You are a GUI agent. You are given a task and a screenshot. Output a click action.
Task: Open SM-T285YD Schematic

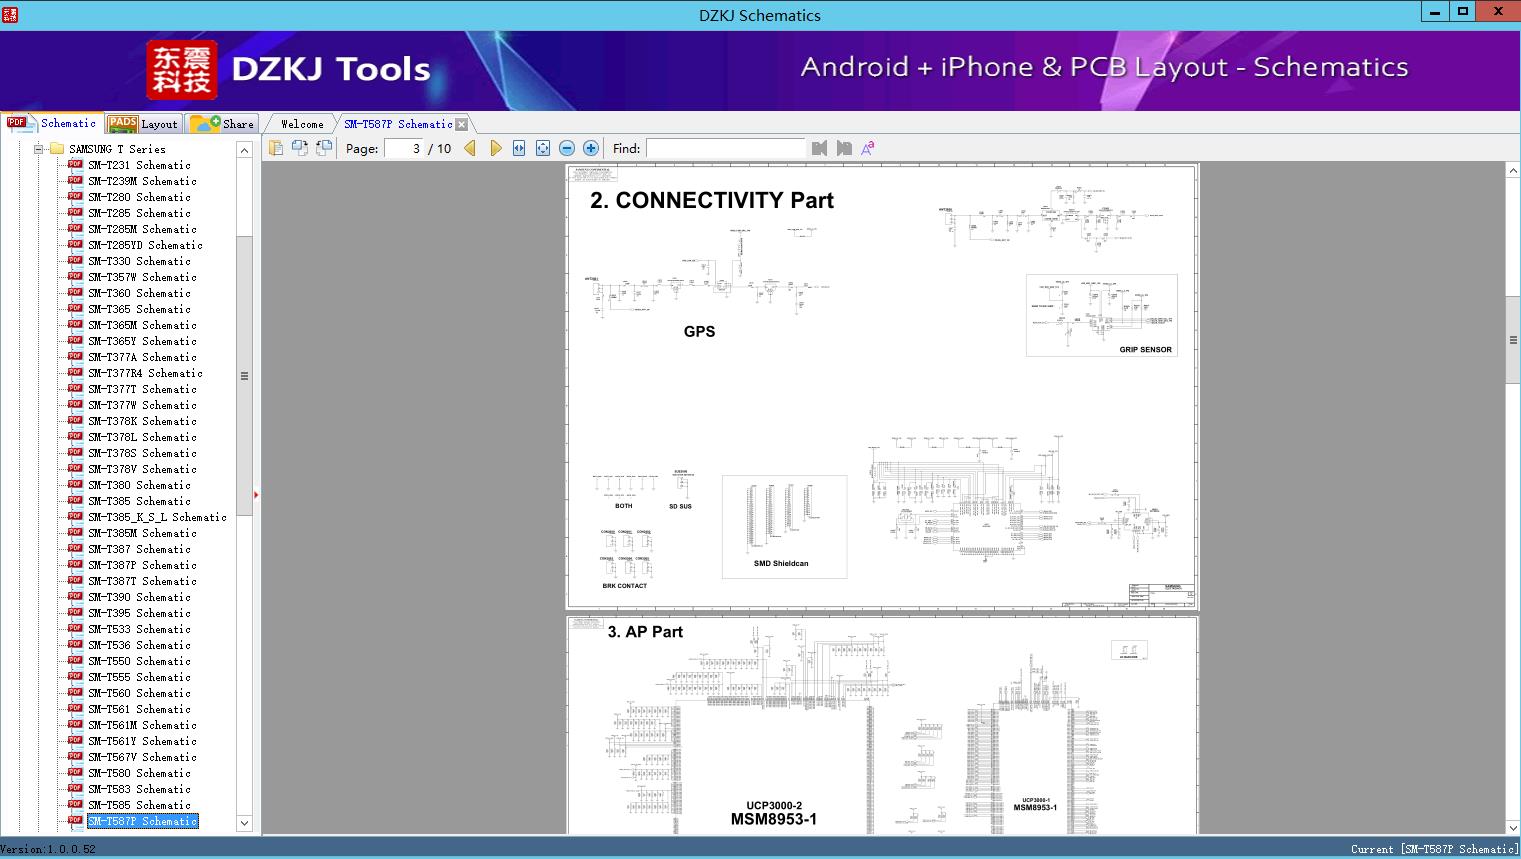[x=145, y=245]
